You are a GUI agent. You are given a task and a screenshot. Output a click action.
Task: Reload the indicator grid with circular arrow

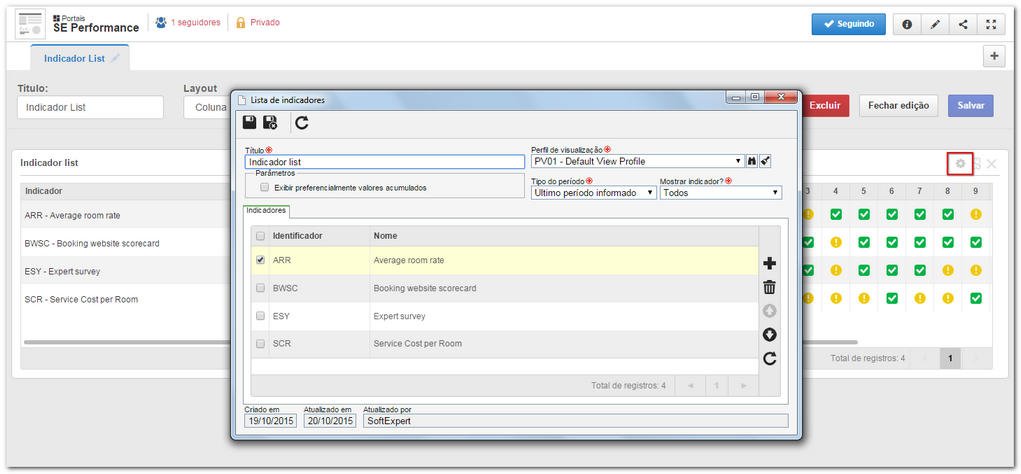769,358
